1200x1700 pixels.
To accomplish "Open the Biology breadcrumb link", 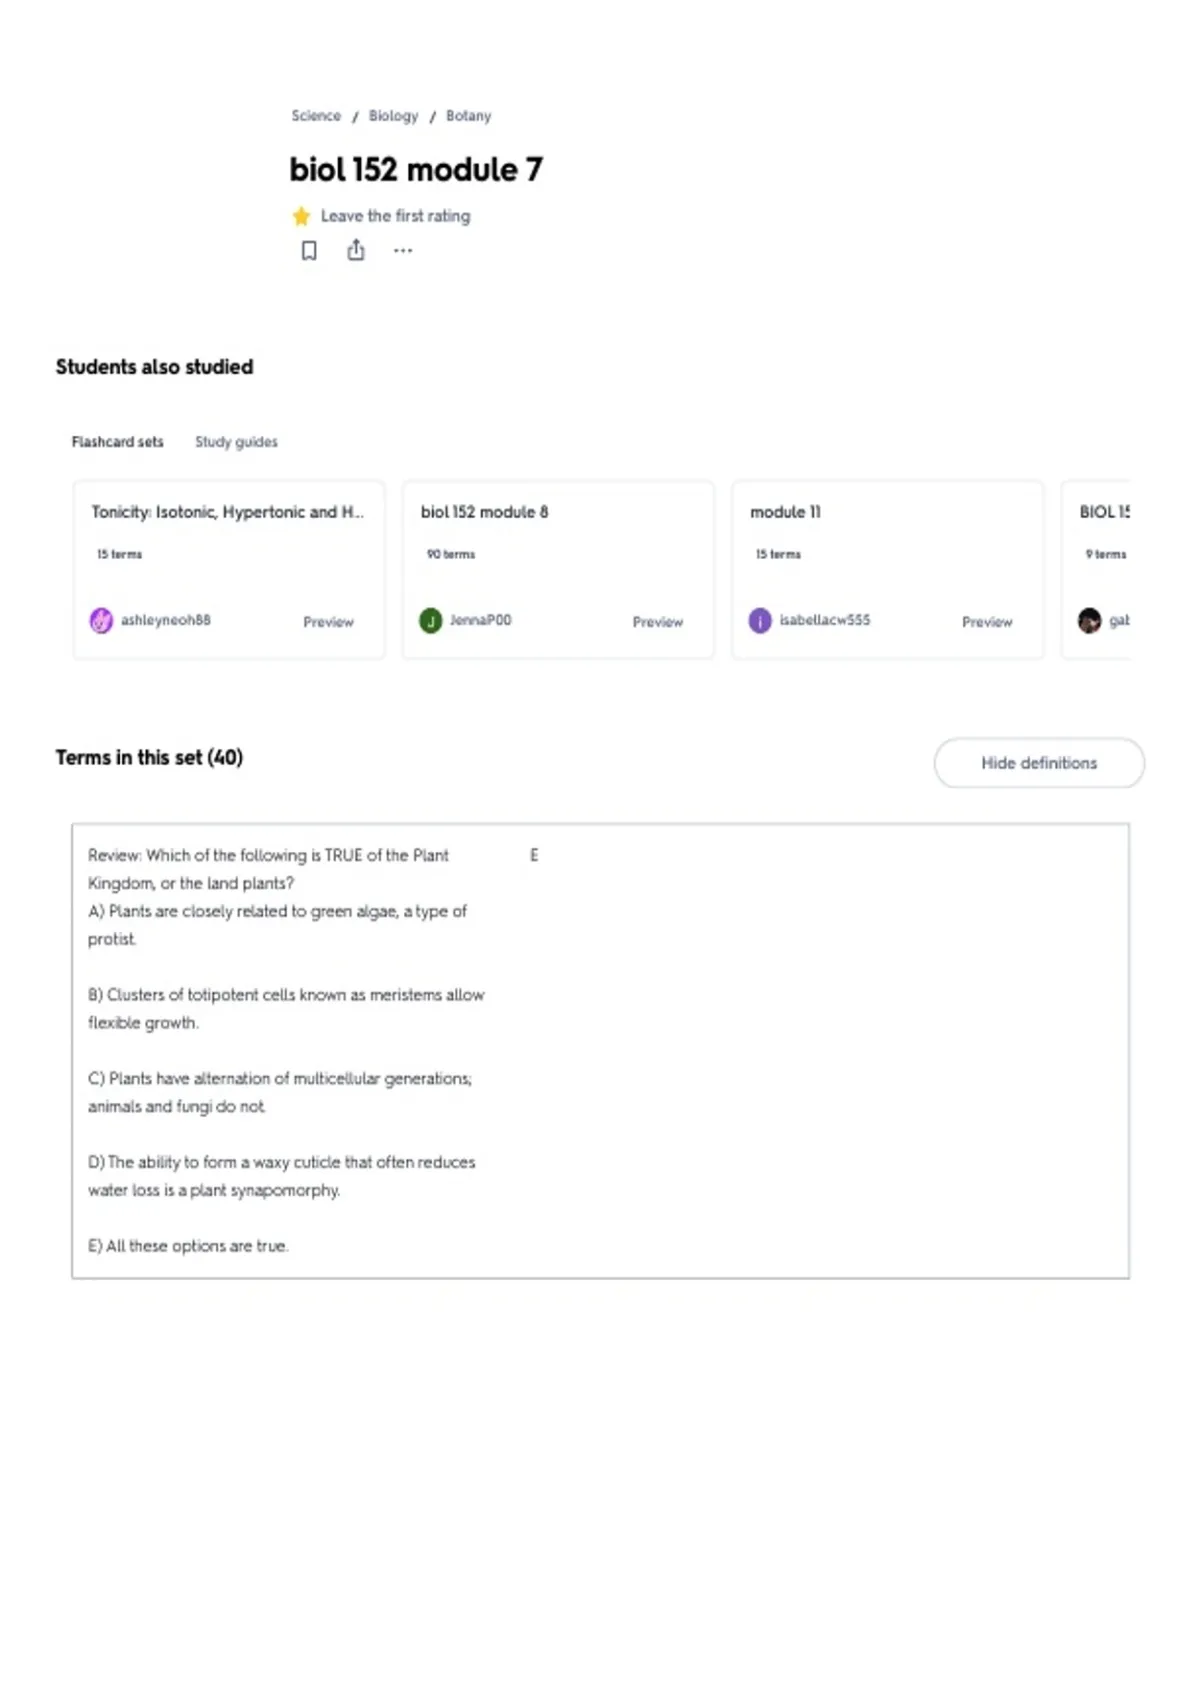I will point(393,116).
